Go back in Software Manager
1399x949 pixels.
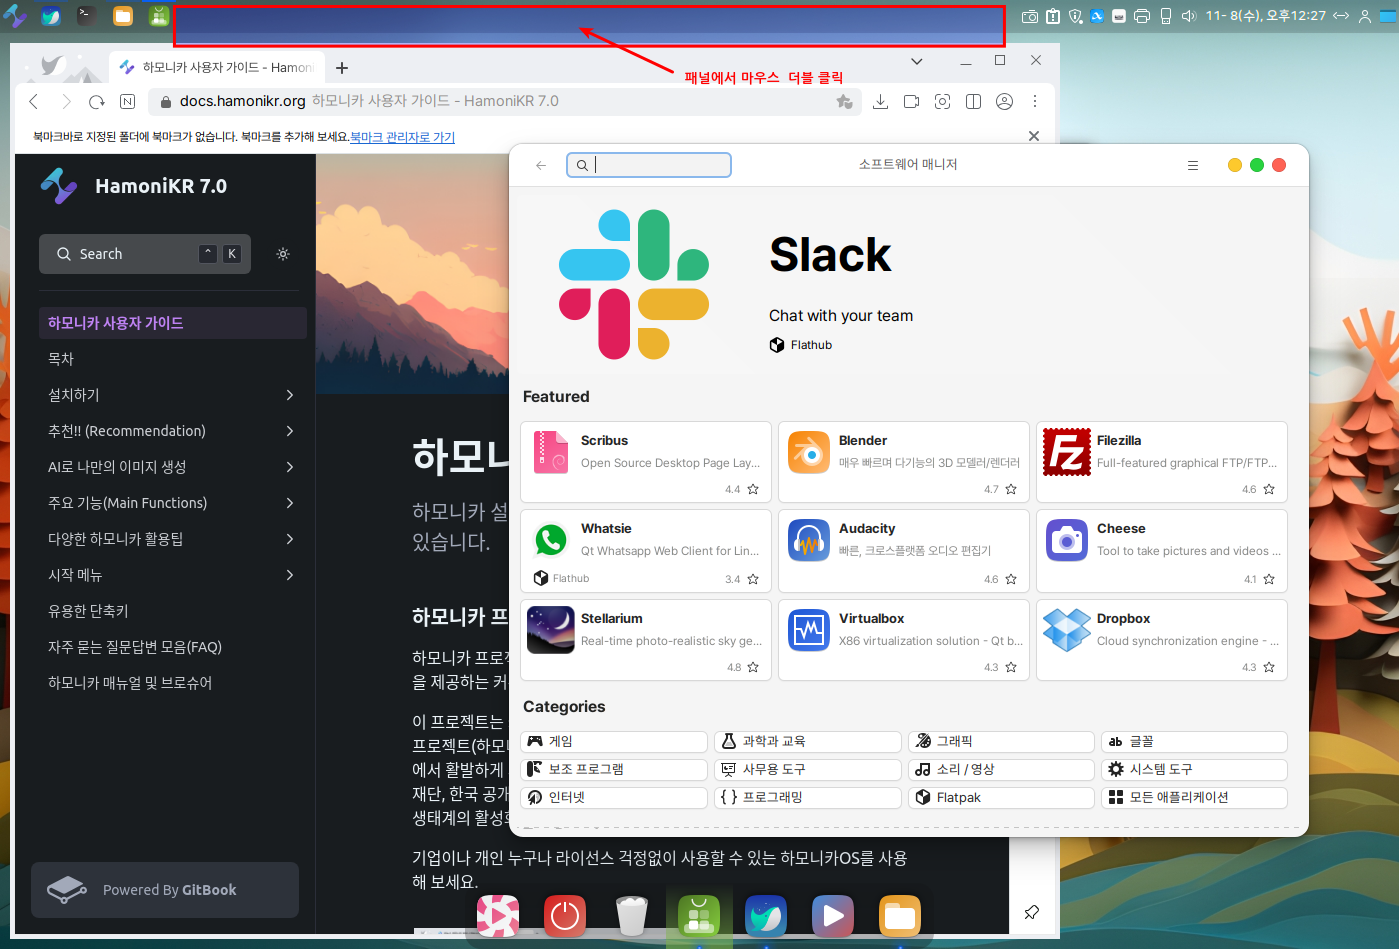coord(541,165)
